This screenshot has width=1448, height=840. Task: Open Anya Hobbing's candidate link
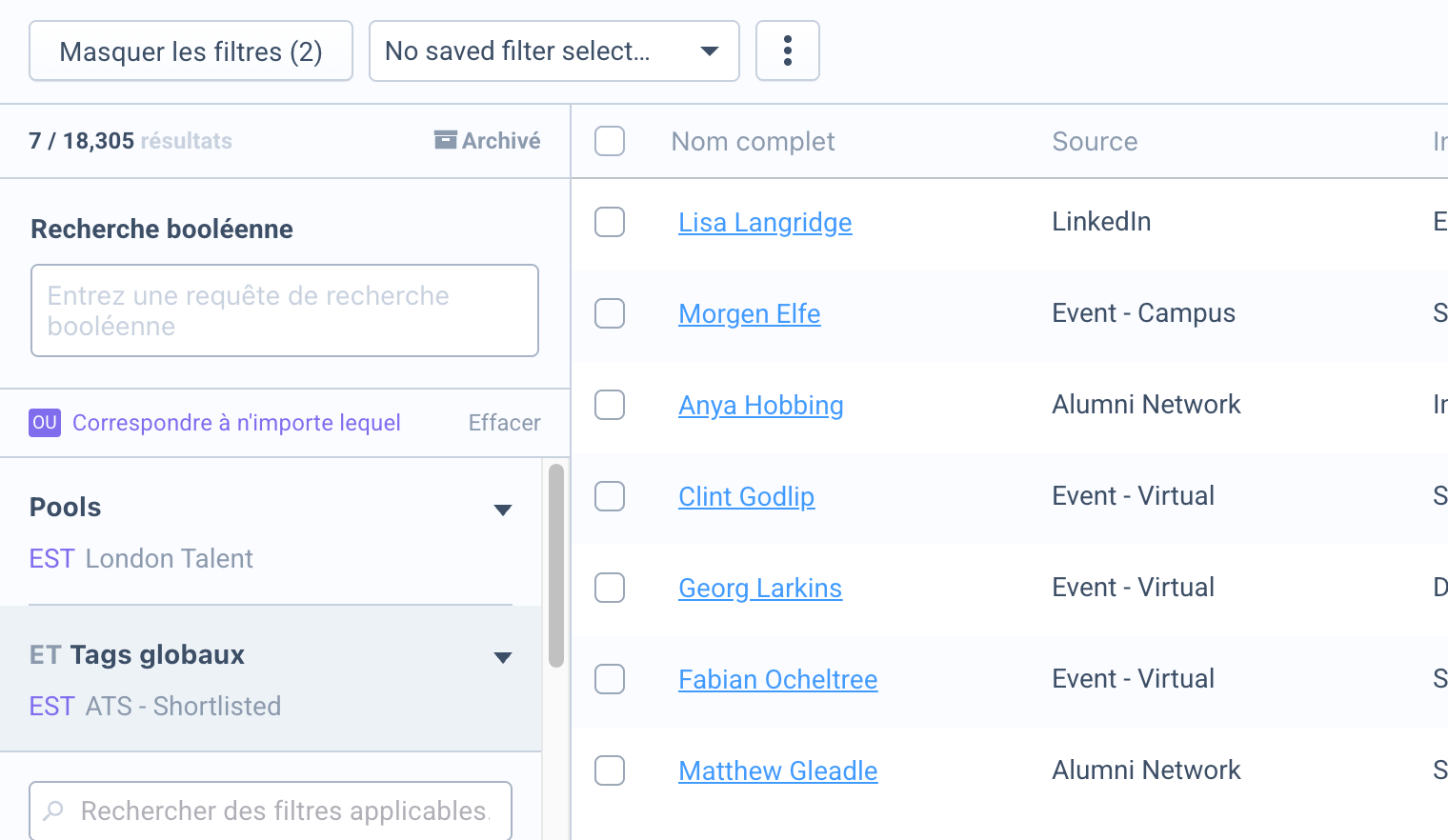(x=761, y=405)
